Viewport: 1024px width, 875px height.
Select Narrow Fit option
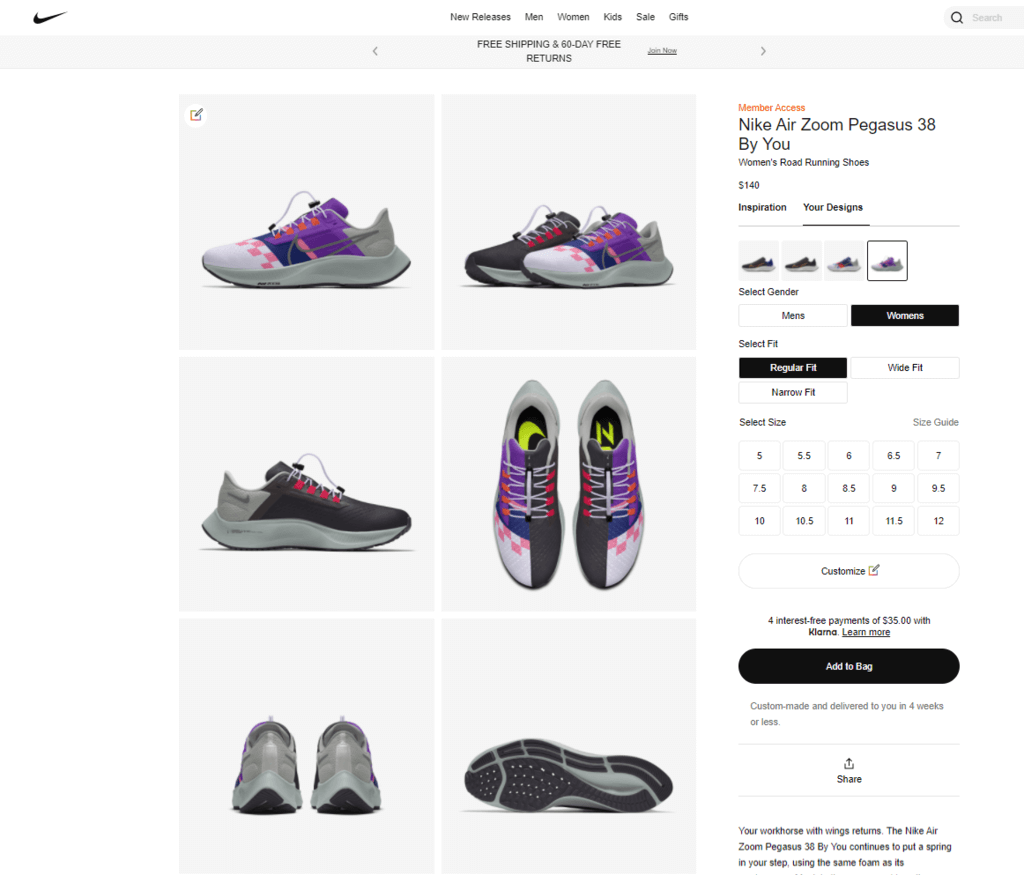click(793, 393)
